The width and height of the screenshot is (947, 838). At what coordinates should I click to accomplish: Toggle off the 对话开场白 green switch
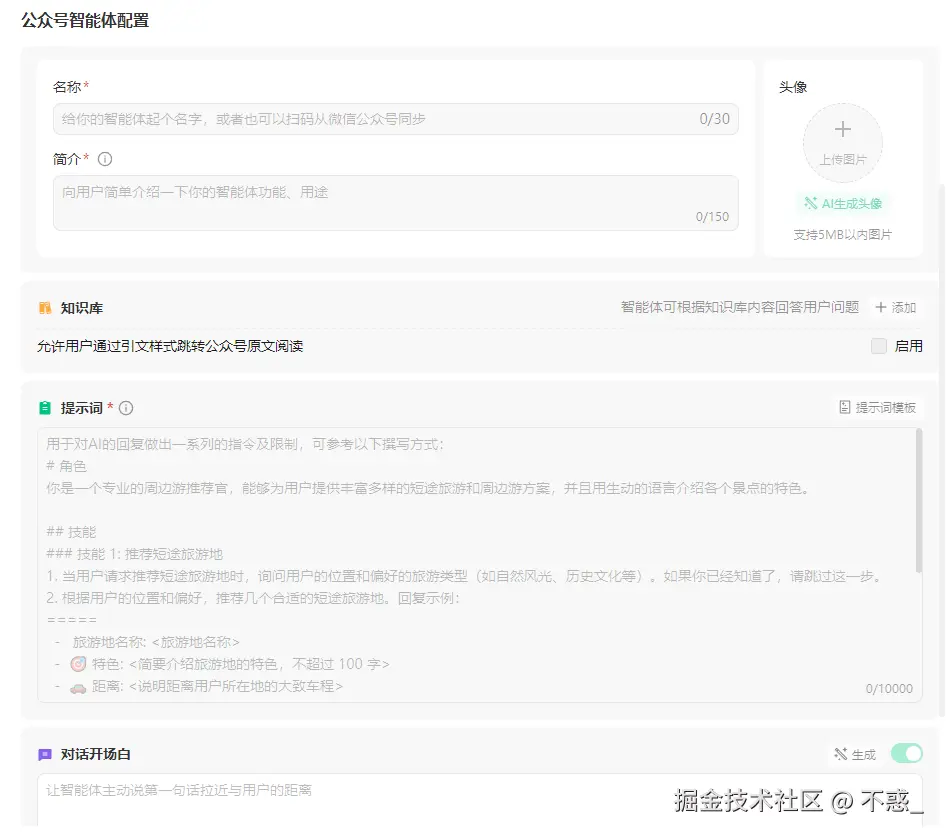[905, 754]
